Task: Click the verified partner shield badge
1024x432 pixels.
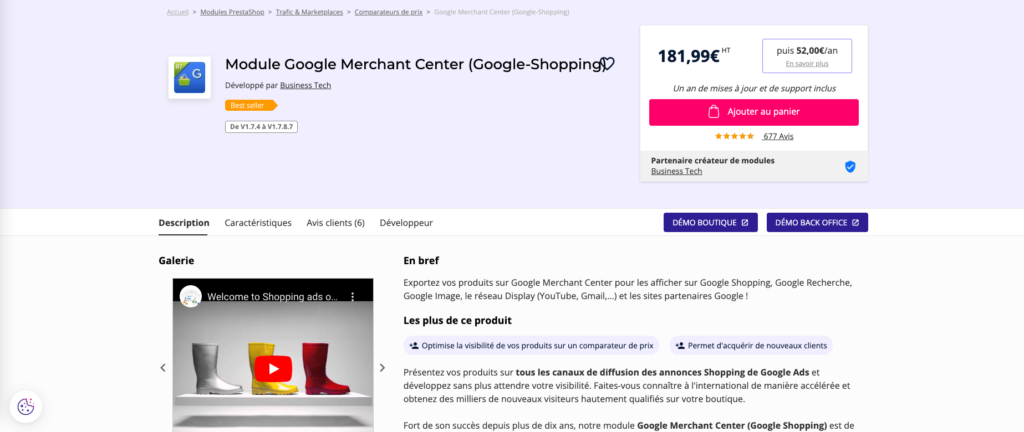Action: pyautogui.click(x=850, y=166)
